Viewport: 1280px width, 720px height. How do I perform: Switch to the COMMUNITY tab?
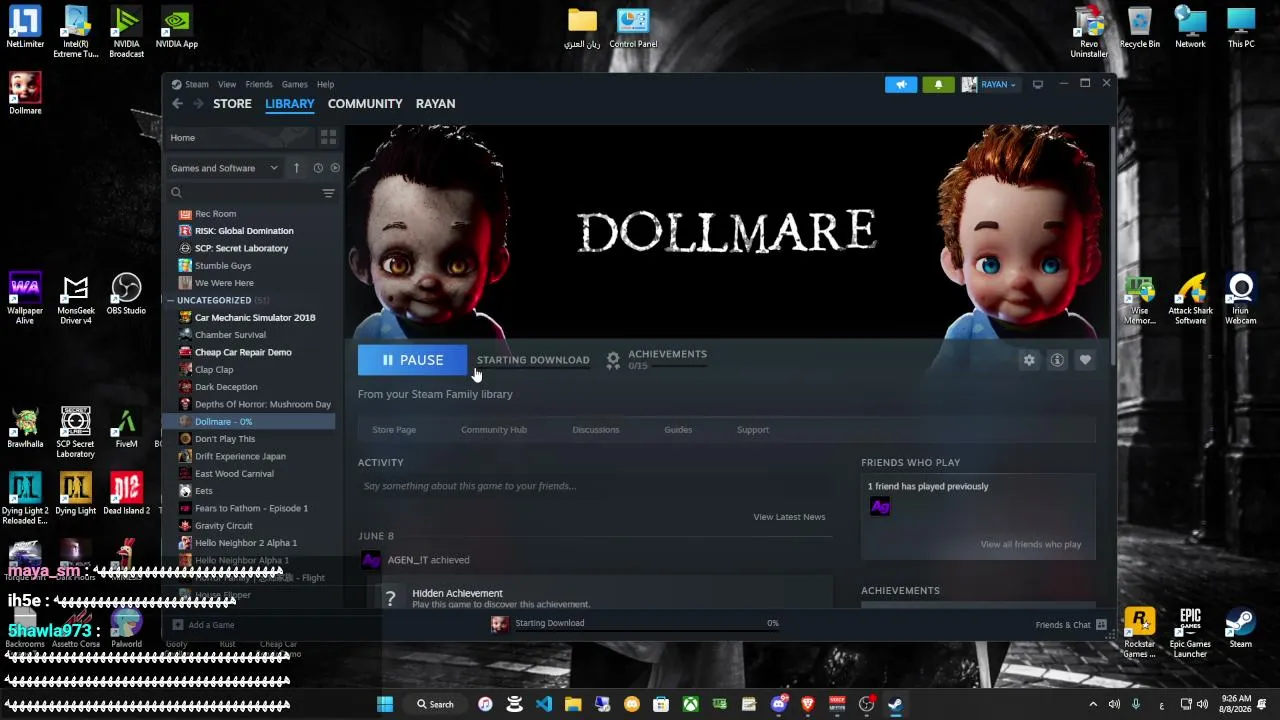coord(365,104)
